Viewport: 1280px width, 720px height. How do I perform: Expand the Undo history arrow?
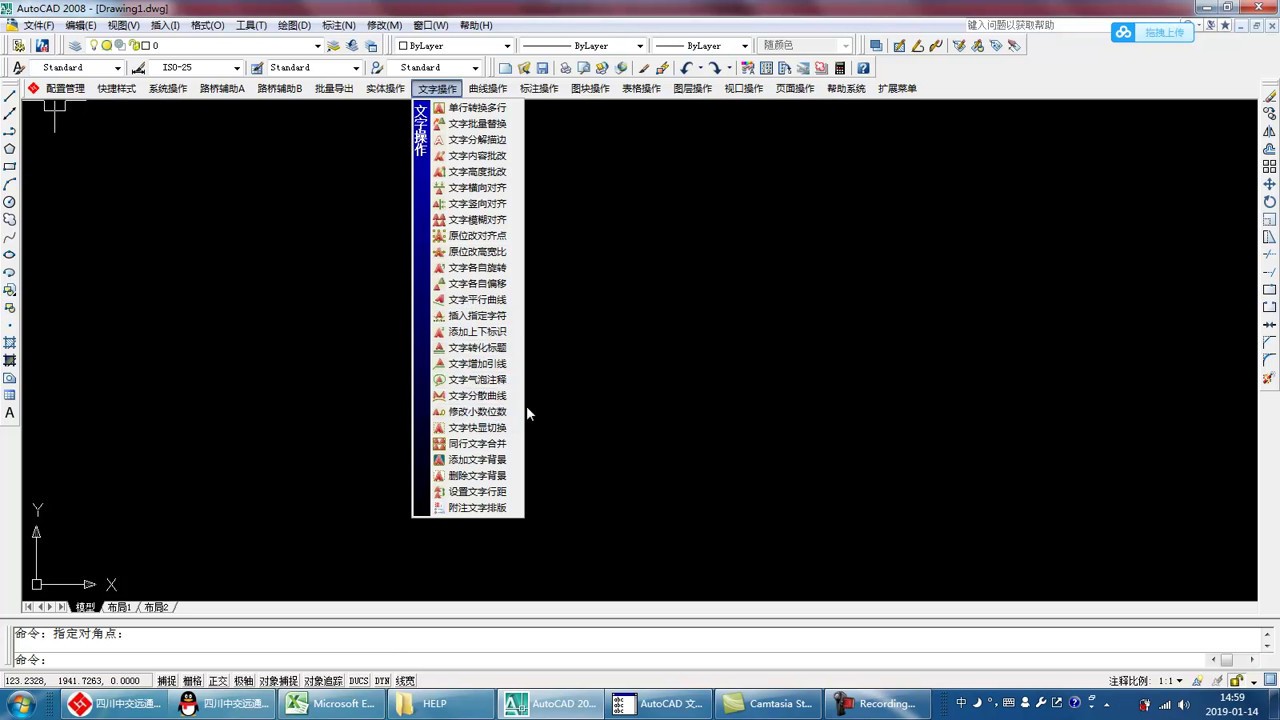700,68
